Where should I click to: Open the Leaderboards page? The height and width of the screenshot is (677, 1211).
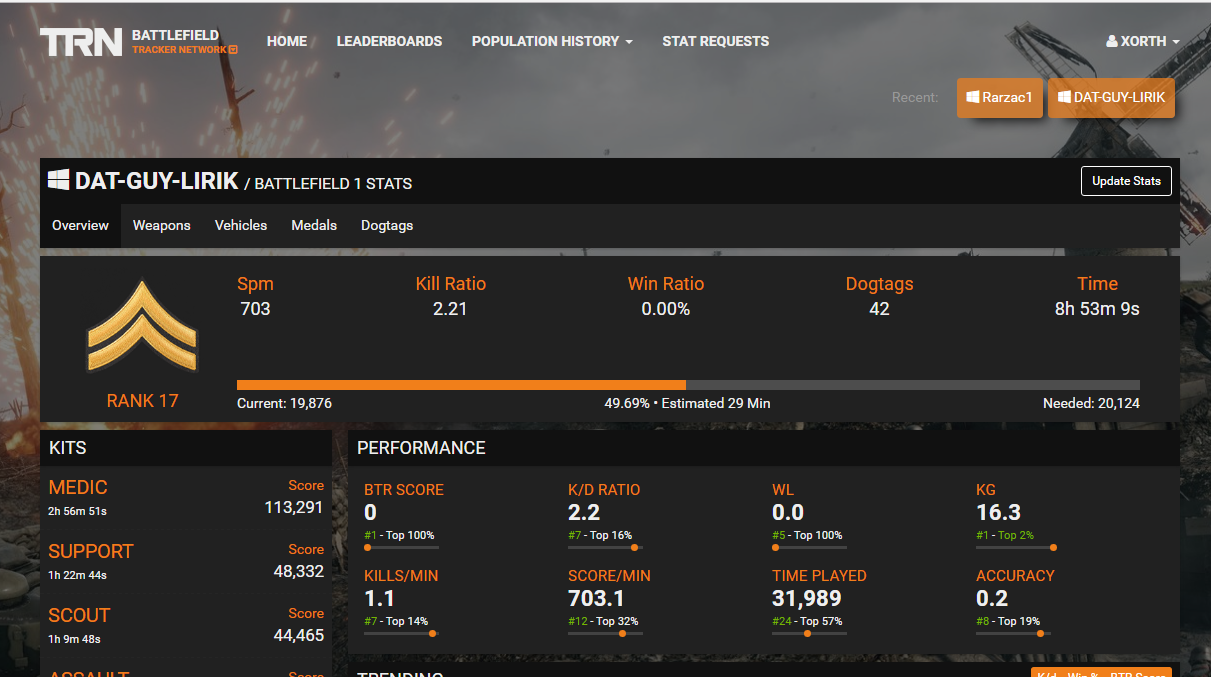click(x=389, y=41)
